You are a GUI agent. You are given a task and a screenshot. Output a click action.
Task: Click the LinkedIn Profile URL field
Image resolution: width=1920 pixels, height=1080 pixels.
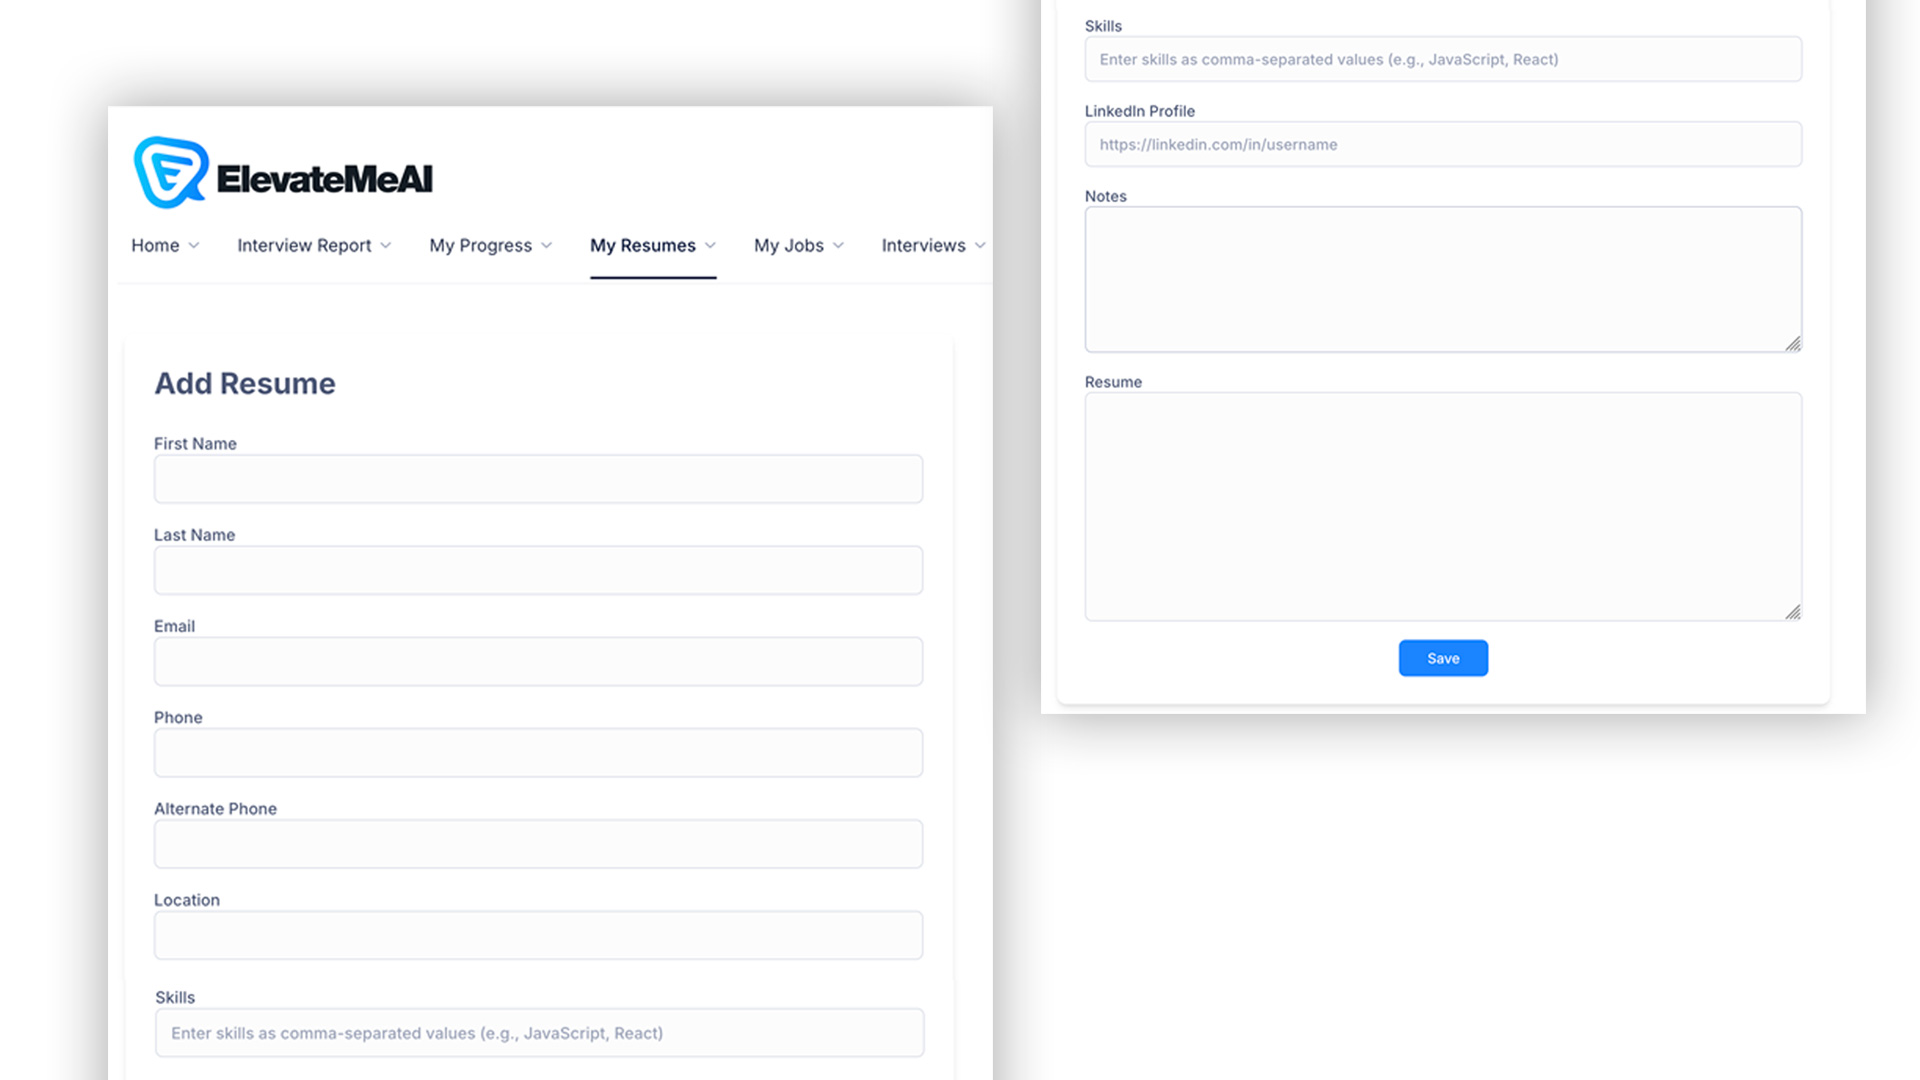(1443, 144)
